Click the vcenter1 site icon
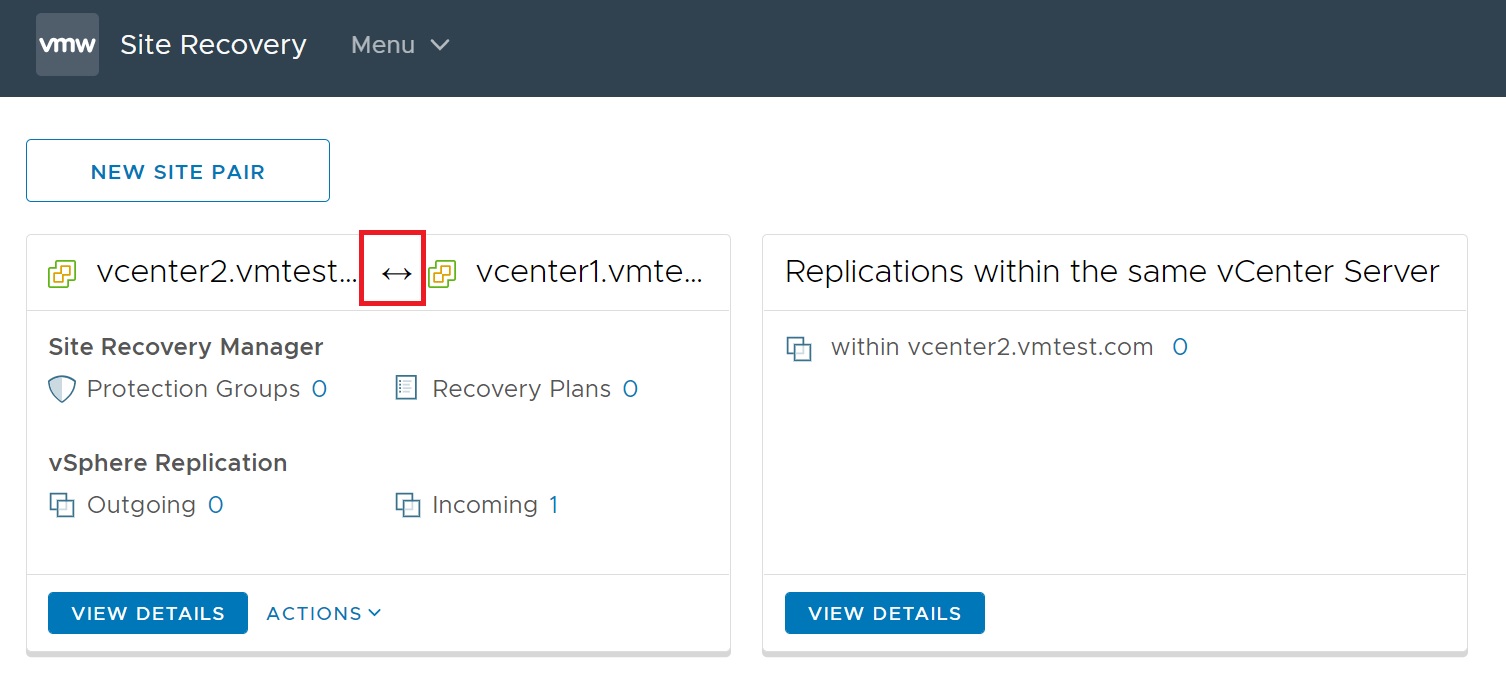 tap(442, 273)
